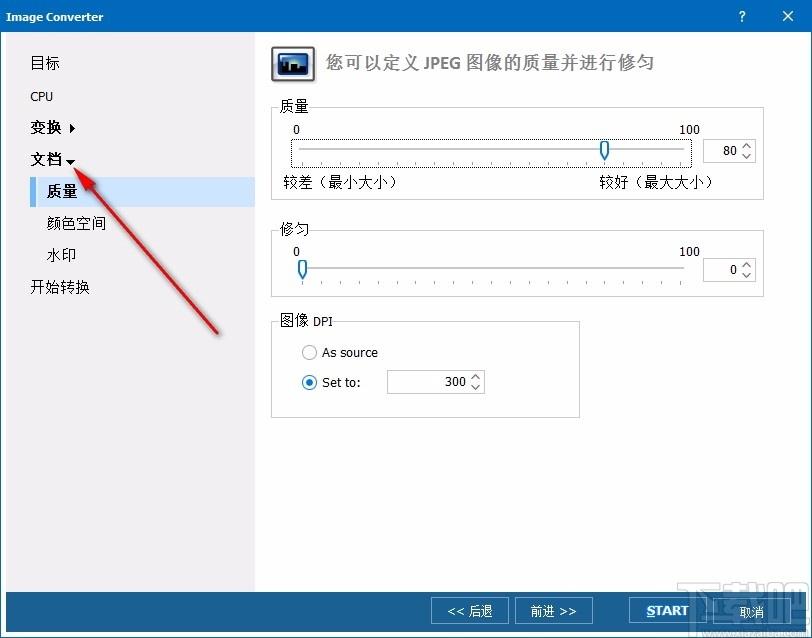The width and height of the screenshot is (812, 638).
Task: Increase 修匀 value with up arrow
Action: (x=746, y=265)
